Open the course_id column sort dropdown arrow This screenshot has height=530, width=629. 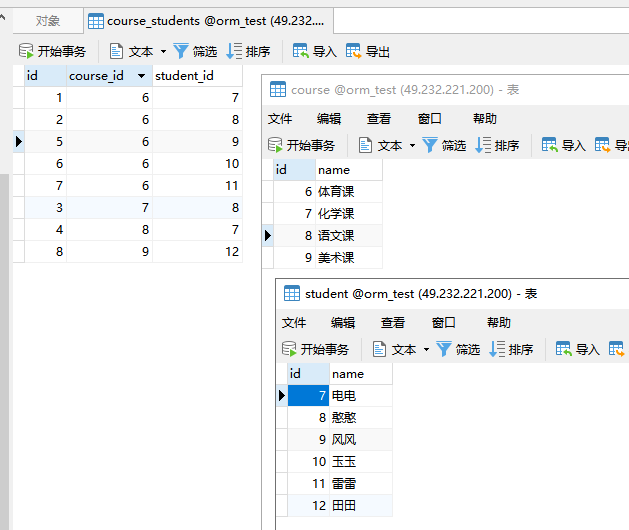coord(141,76)
